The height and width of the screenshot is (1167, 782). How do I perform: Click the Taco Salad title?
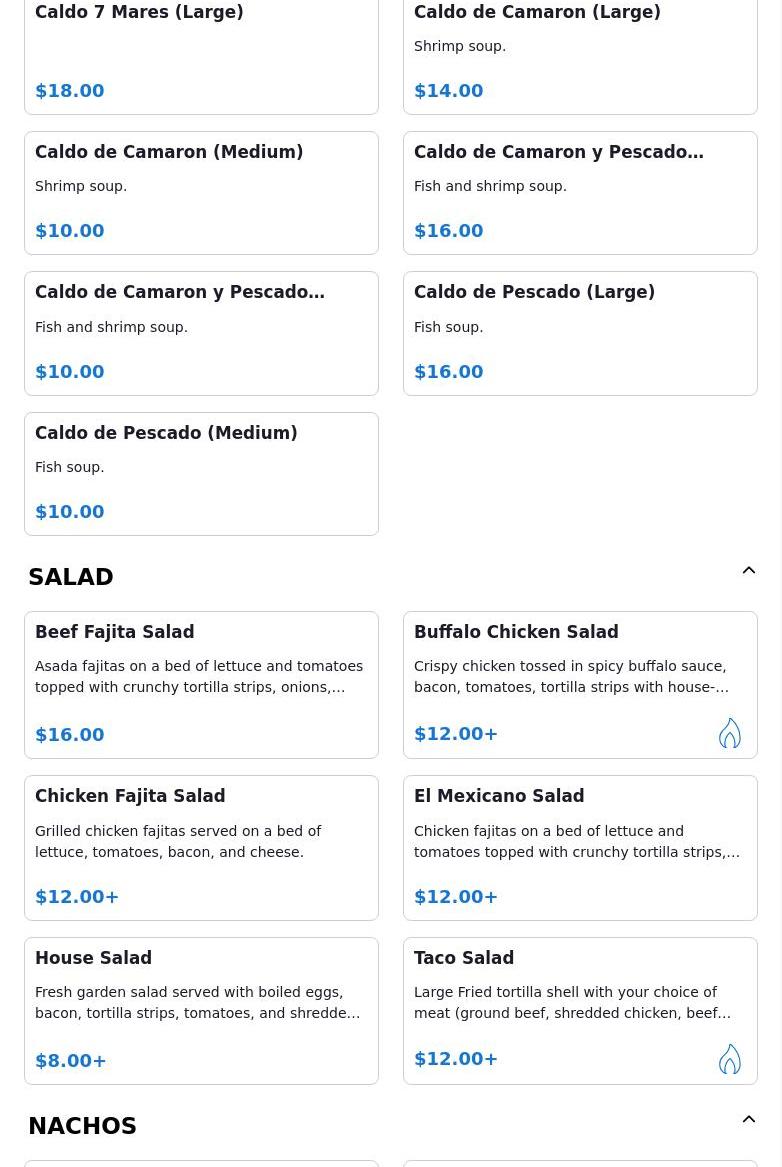click(464, 958)
